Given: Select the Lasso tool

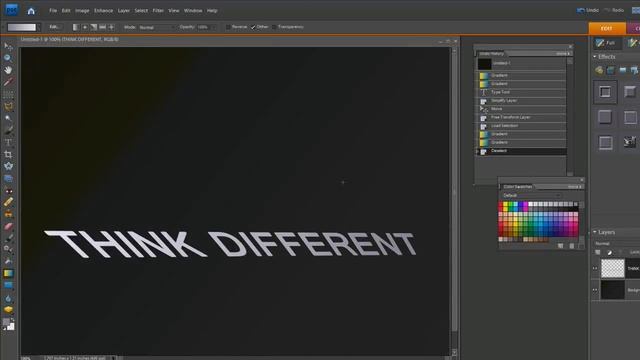Looking at the screenshot, I should coord(8,107).
